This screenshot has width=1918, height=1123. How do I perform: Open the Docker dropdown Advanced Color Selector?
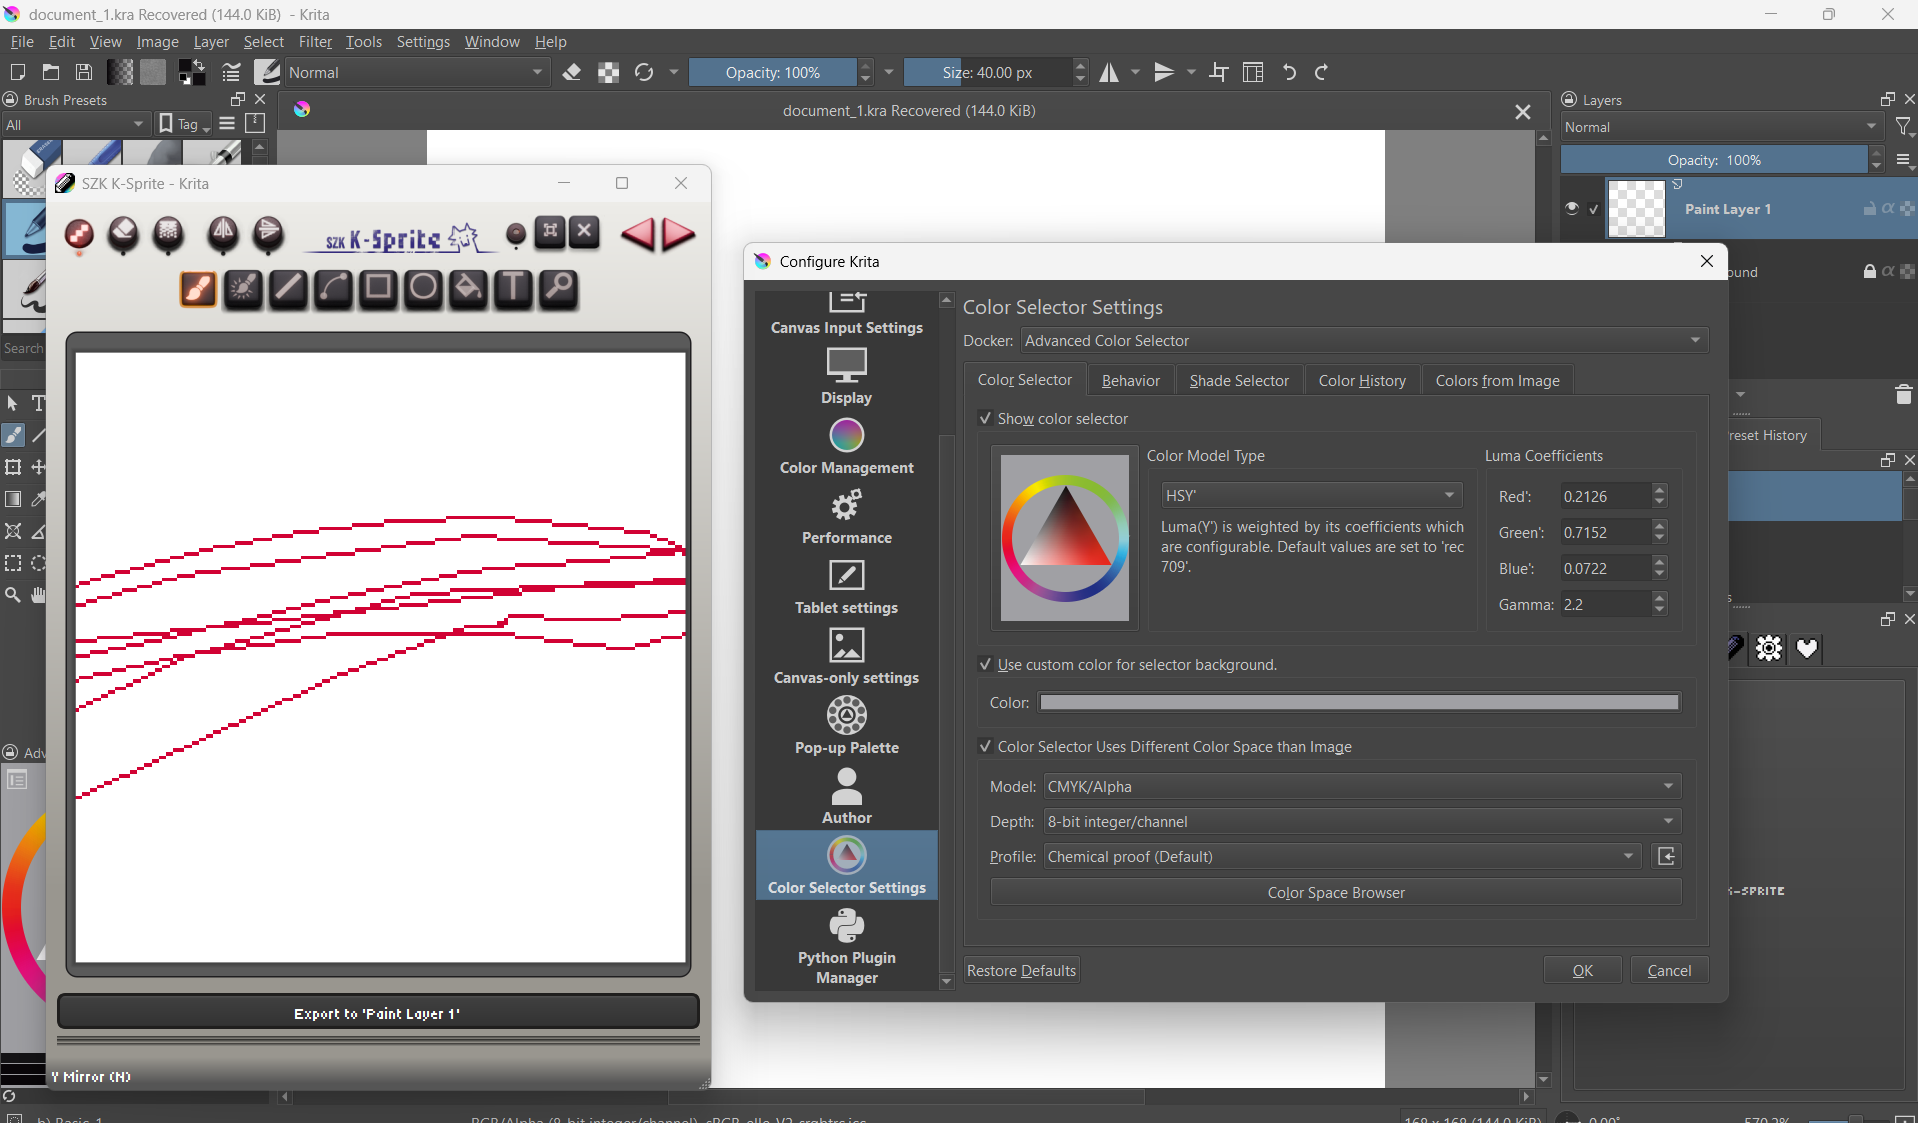coord(1364,340)
